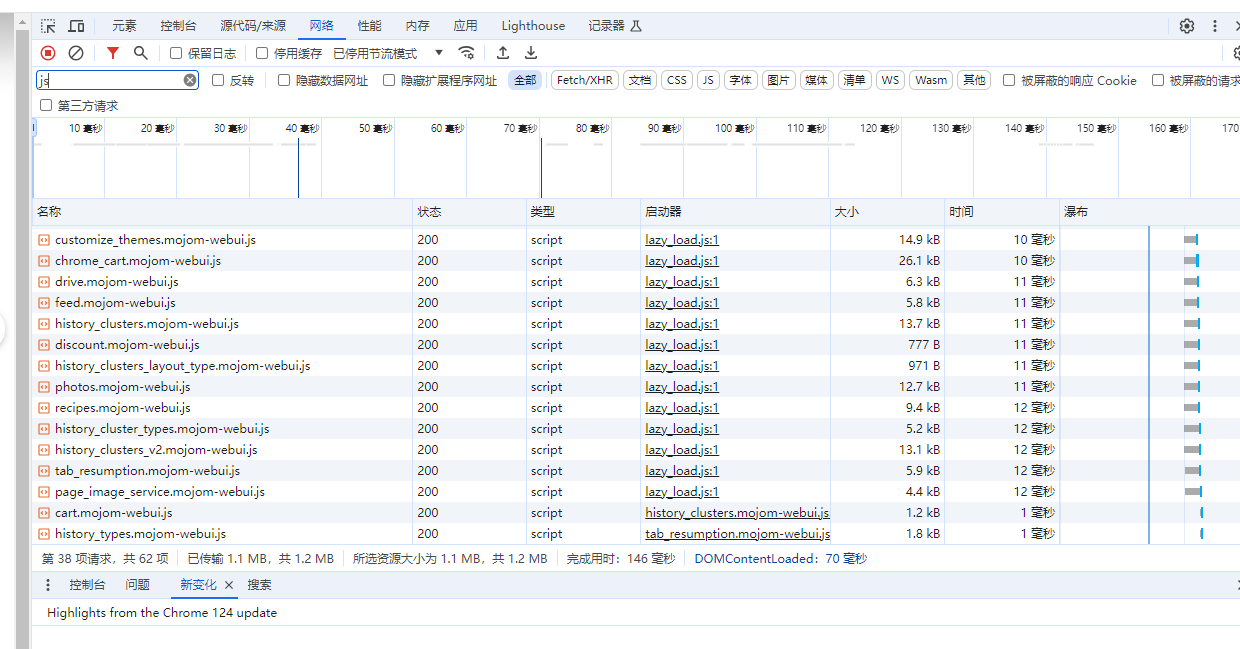Check 被屏蔽的响应 Cookie option
The width and height of the screenshot is (1240, 649).
point(1009,80)
